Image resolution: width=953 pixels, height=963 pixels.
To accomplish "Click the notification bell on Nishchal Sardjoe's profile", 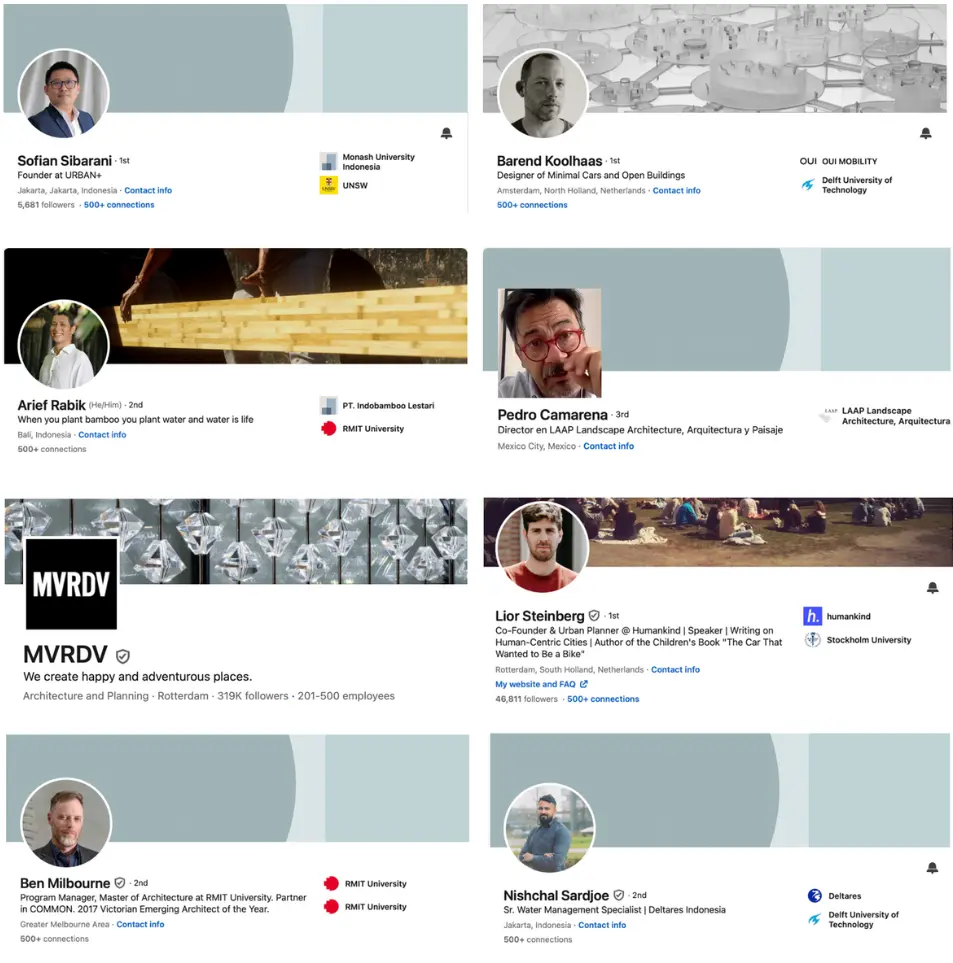I will (932, 868).
